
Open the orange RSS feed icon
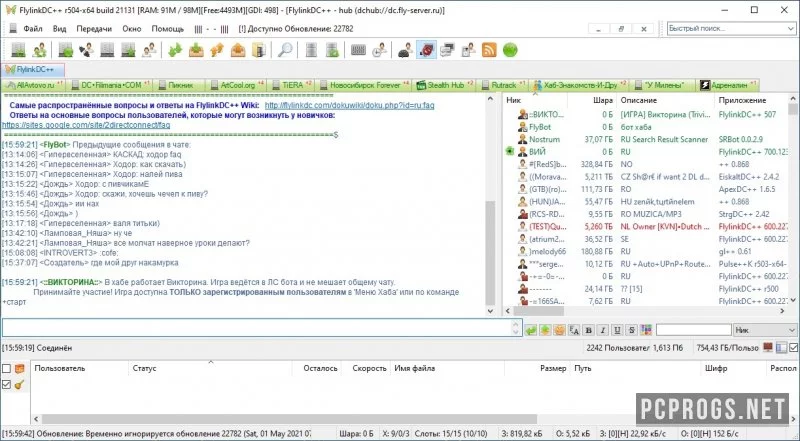[x=489, y=50]
